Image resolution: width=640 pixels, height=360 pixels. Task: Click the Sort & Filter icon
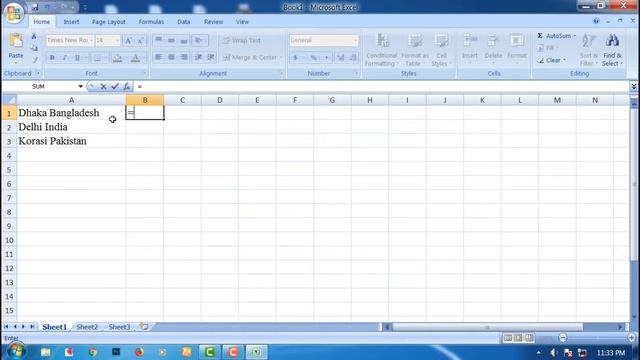coord(588,41)
